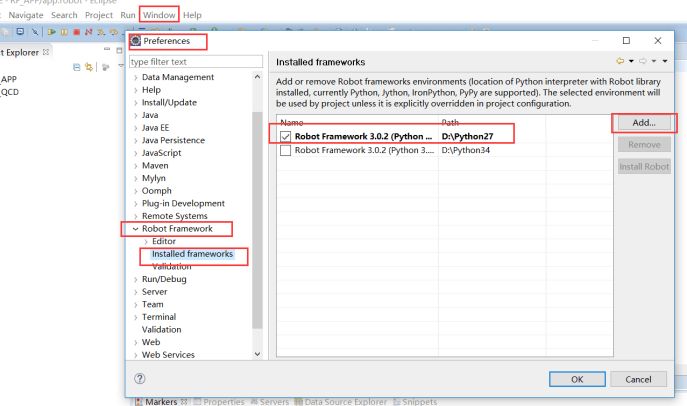
Task: Click the Preferences help question mark icon
Action: click(140, 378)
